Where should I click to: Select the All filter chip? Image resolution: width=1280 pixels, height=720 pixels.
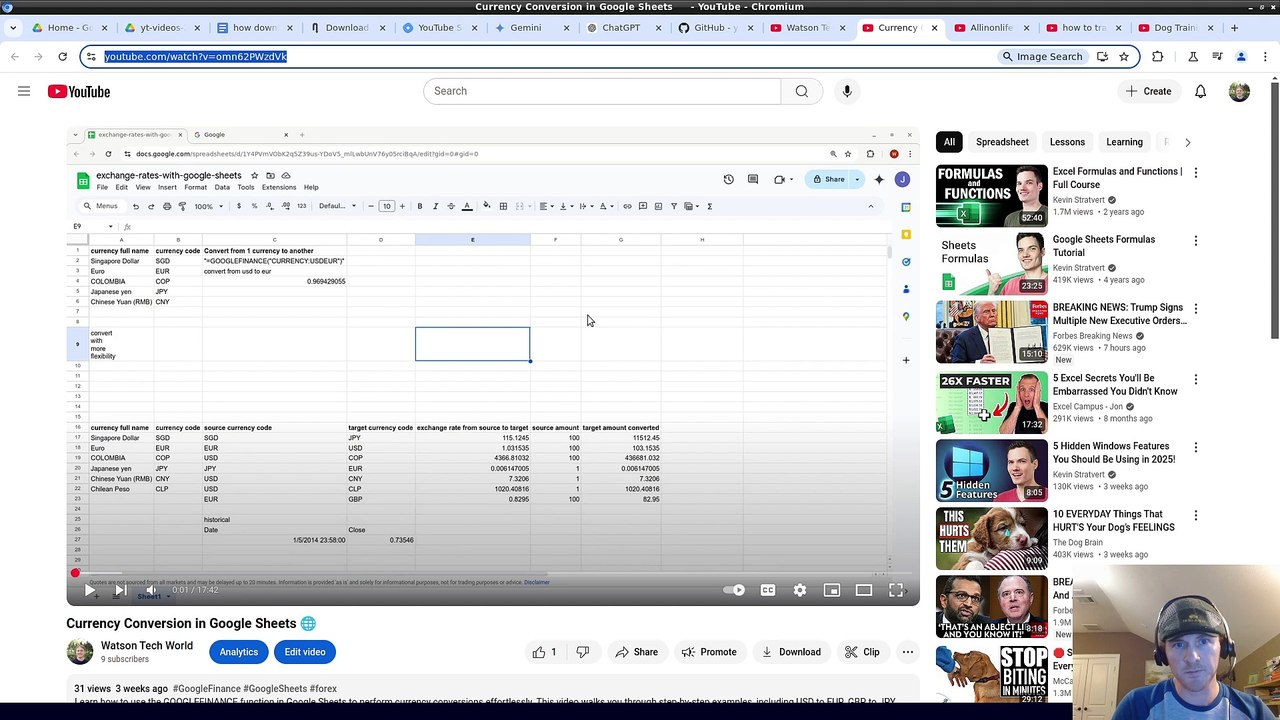(949, 142)
